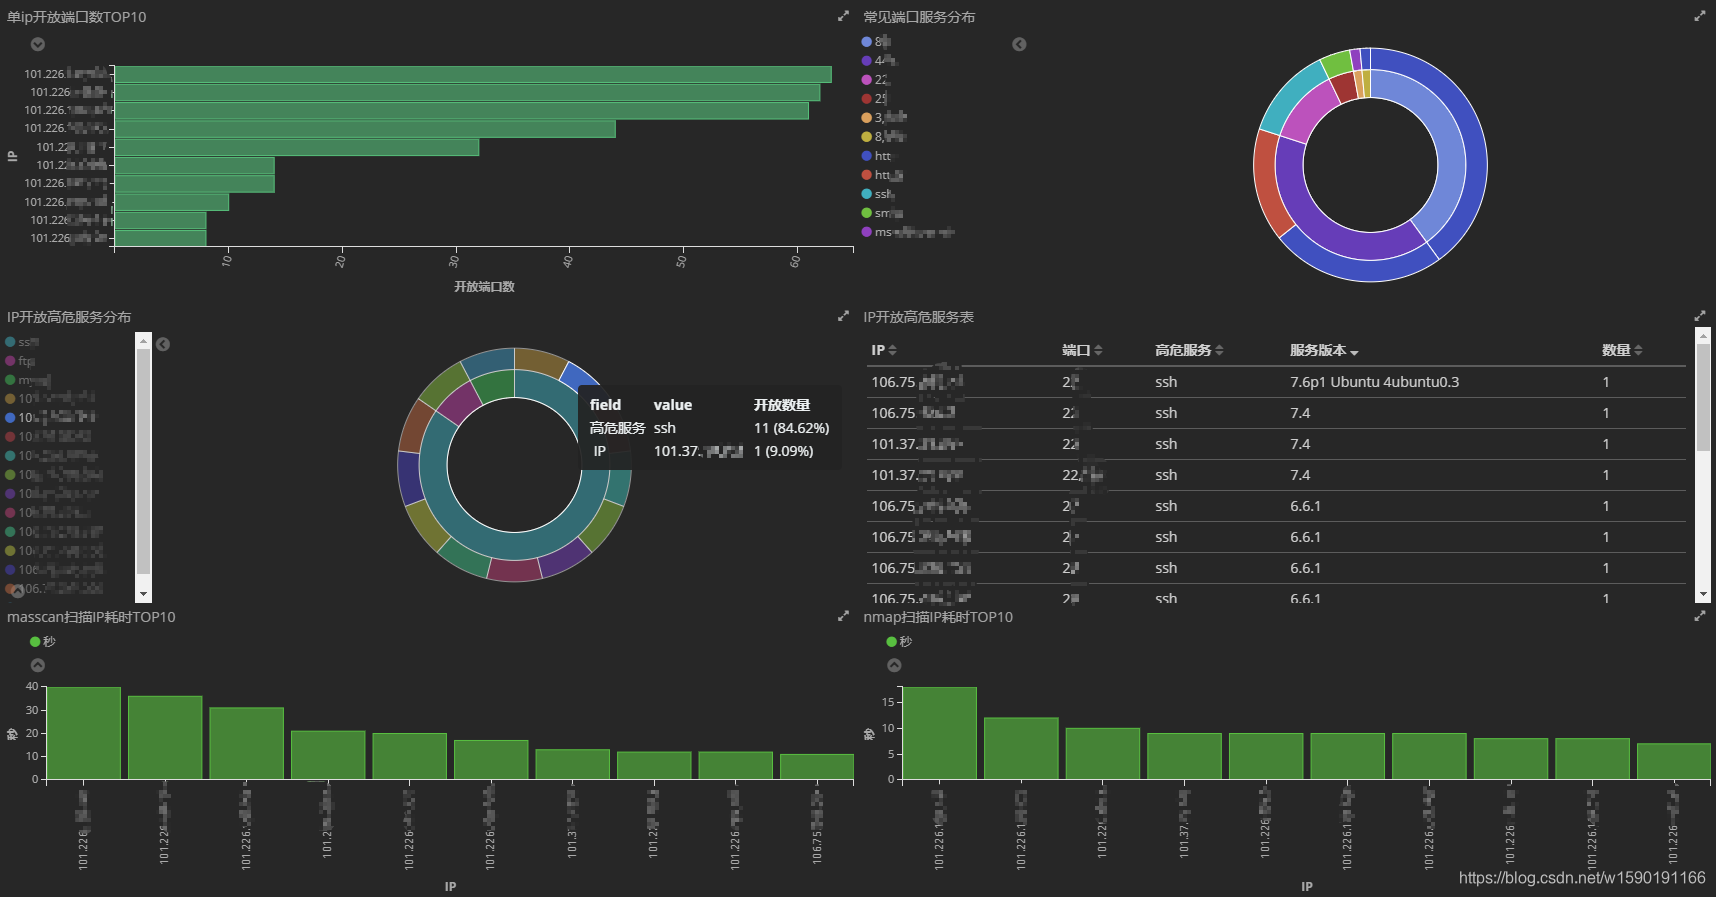
Task: Click the first '6.6.1' version cell
Action: pyautogui.click(x=1305, y=506)
